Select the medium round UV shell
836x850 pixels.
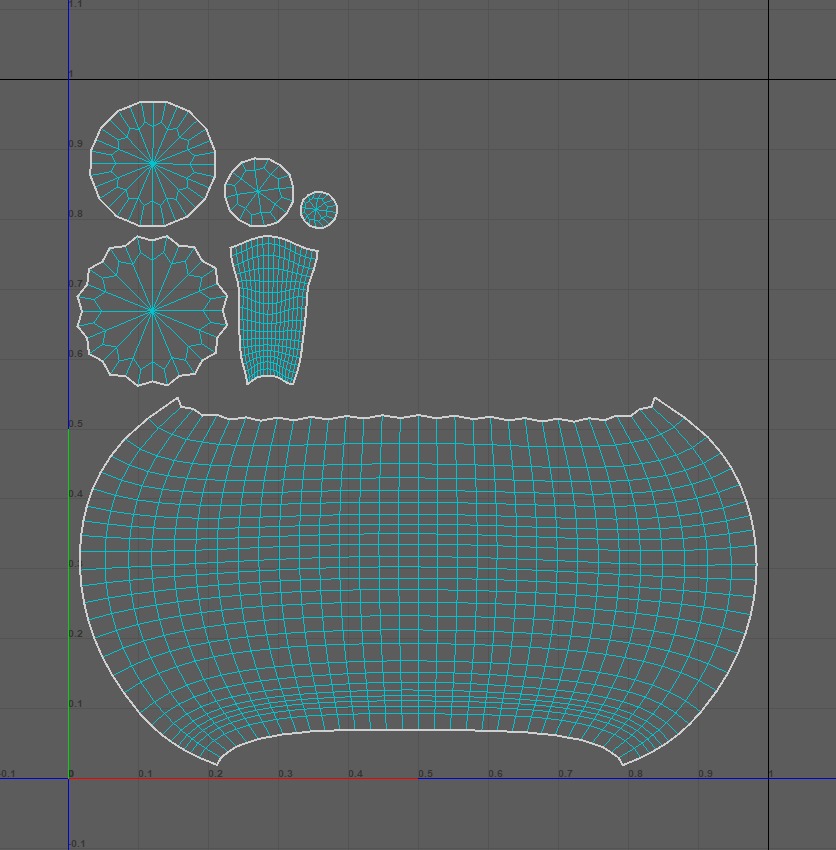point(259,192)
